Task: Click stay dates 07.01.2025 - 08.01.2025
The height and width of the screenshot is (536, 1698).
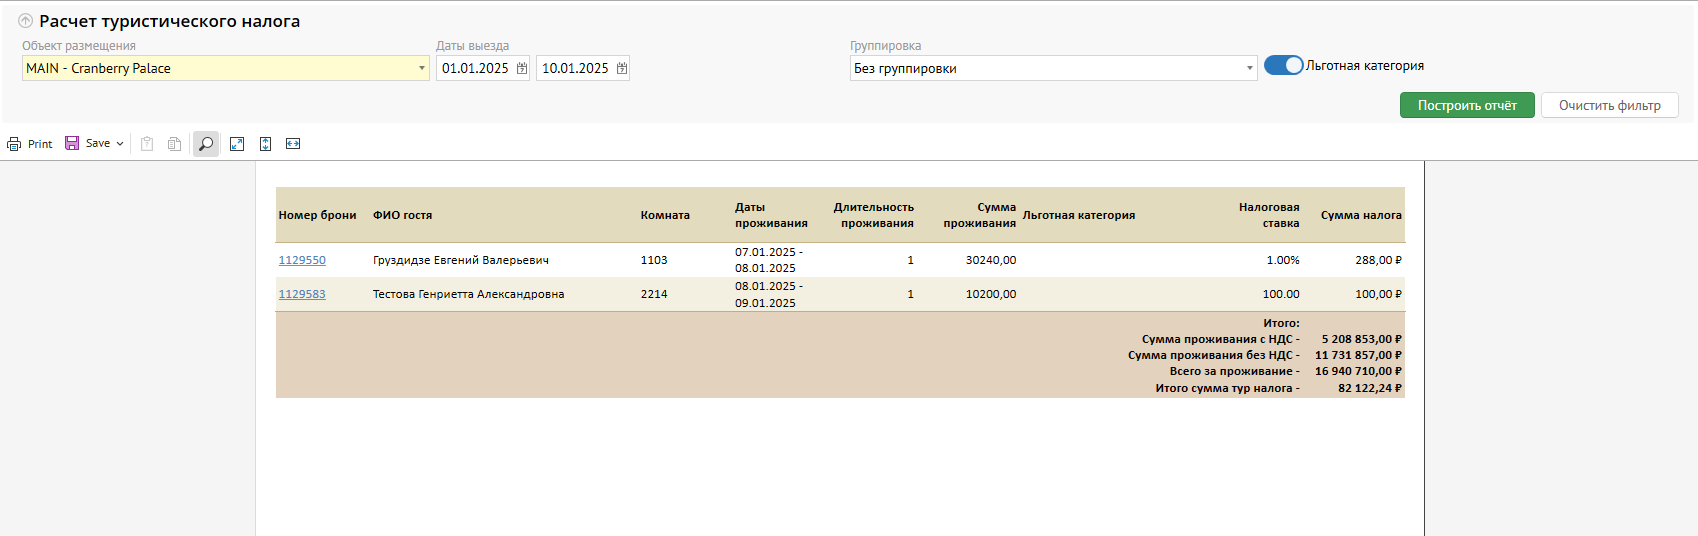Action: 769,260
